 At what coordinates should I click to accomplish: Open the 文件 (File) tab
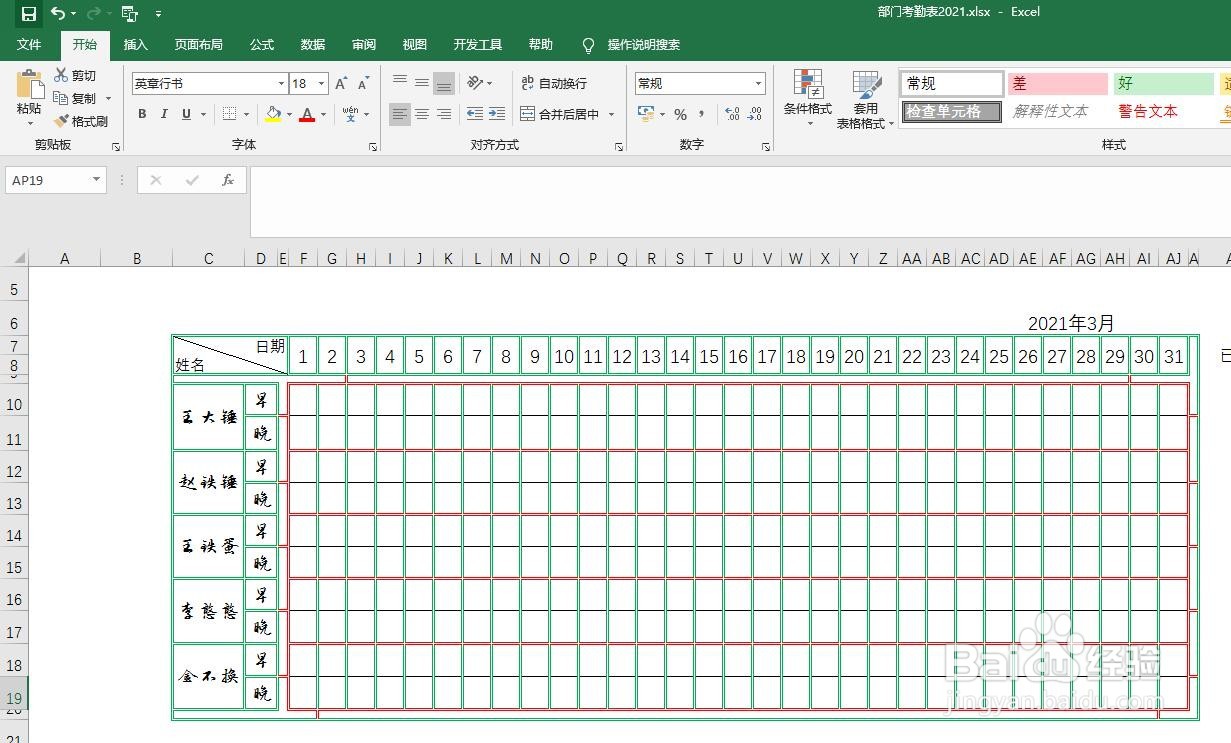pyautogui.click(x=29, y=45)
